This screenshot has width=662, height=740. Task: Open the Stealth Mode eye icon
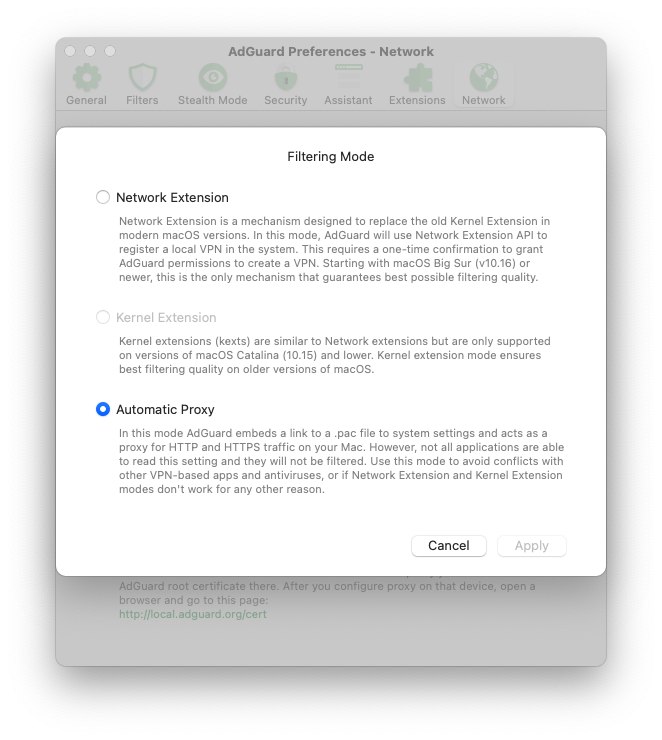point(213,77)
